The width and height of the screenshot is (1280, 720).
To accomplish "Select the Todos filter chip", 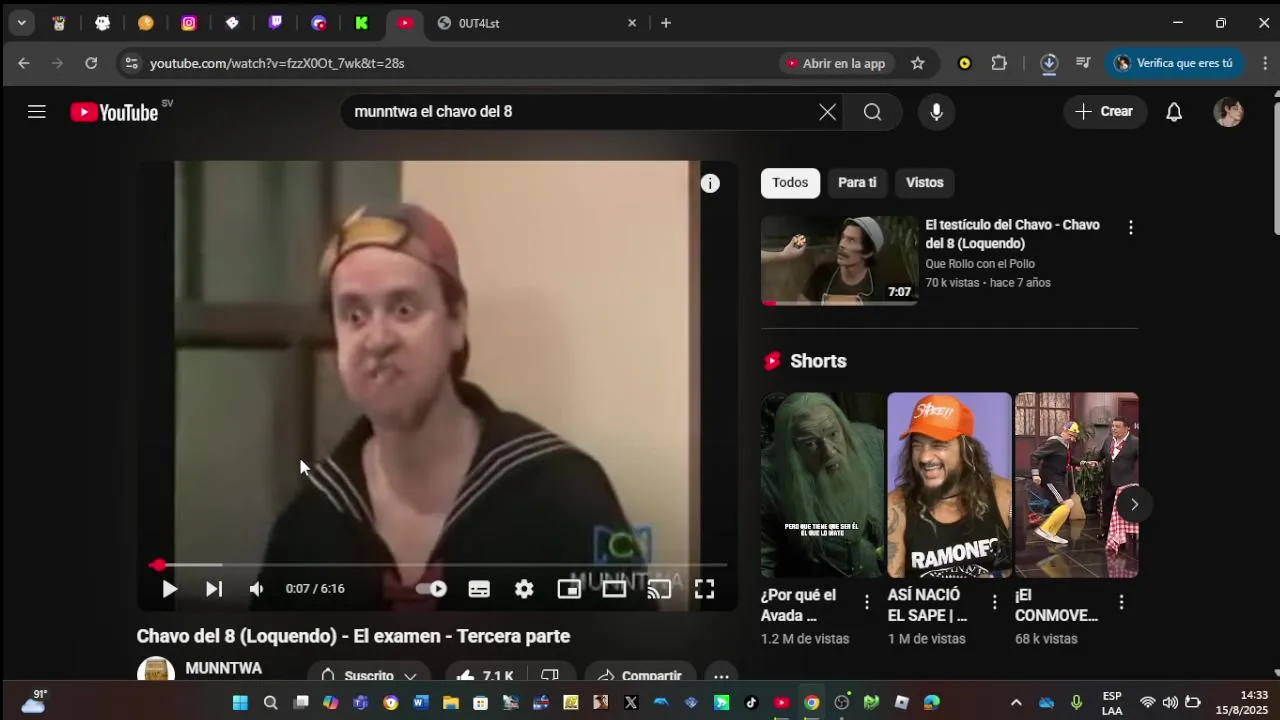I will [790, 183].
